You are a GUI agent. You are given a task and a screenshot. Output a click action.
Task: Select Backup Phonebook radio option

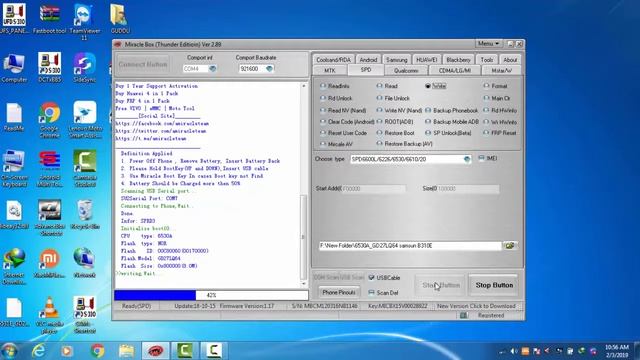451,111
